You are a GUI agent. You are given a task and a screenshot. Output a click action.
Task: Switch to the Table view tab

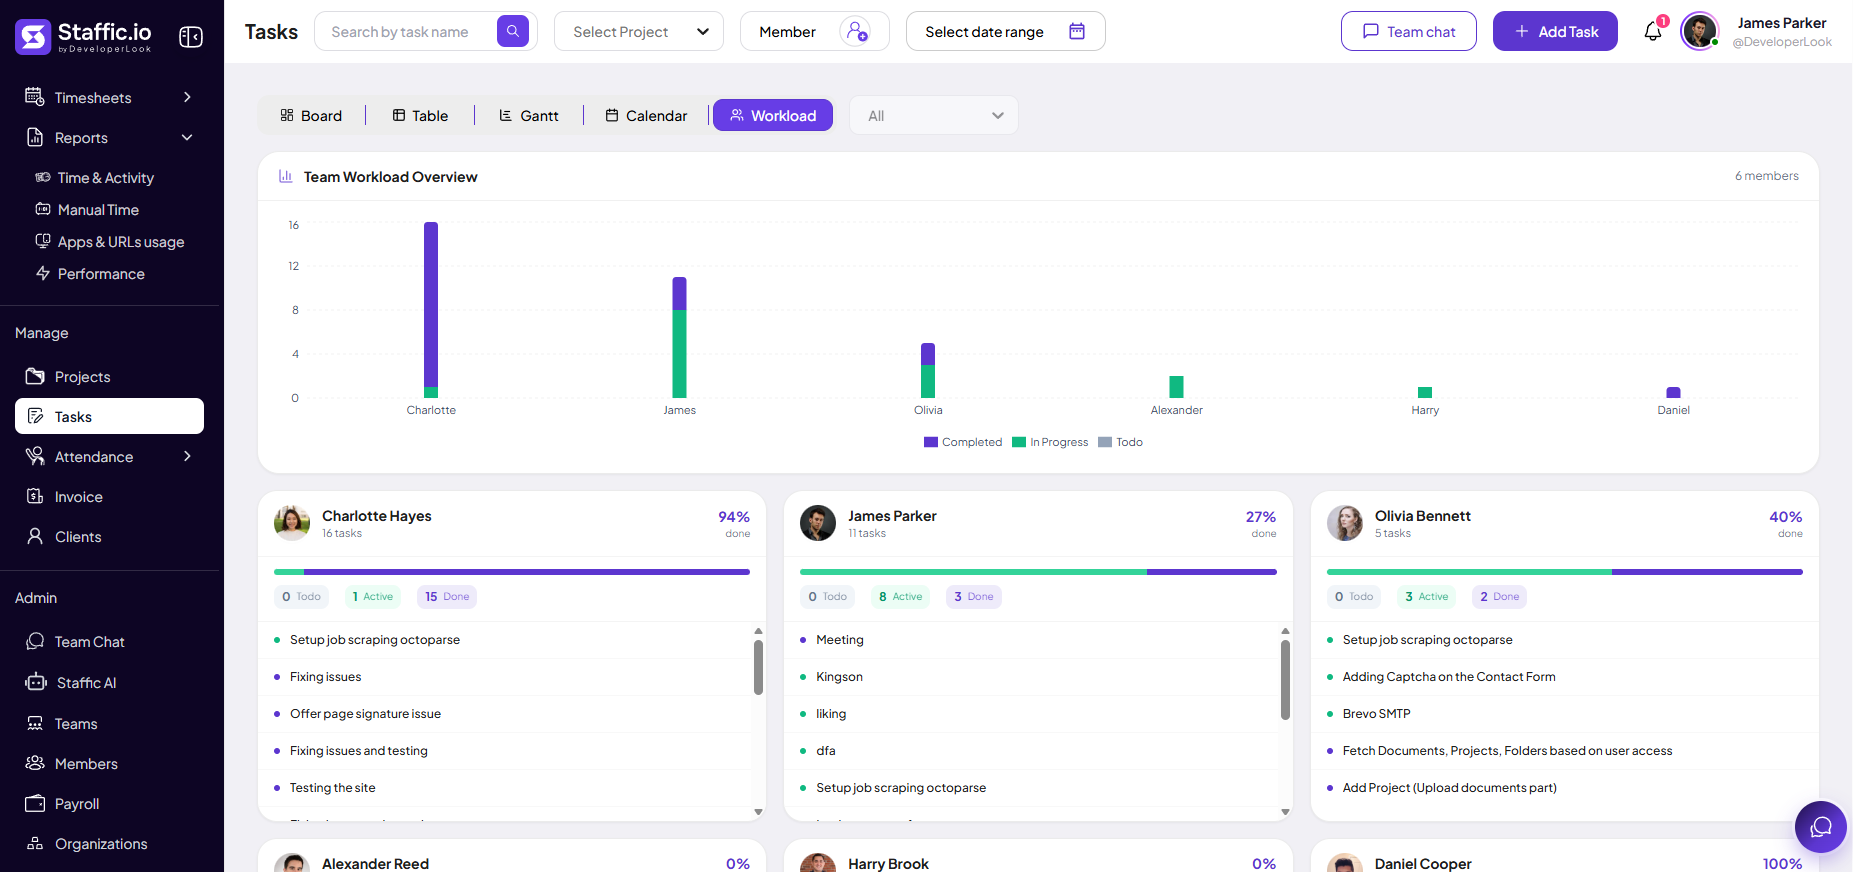click(420, 115)
